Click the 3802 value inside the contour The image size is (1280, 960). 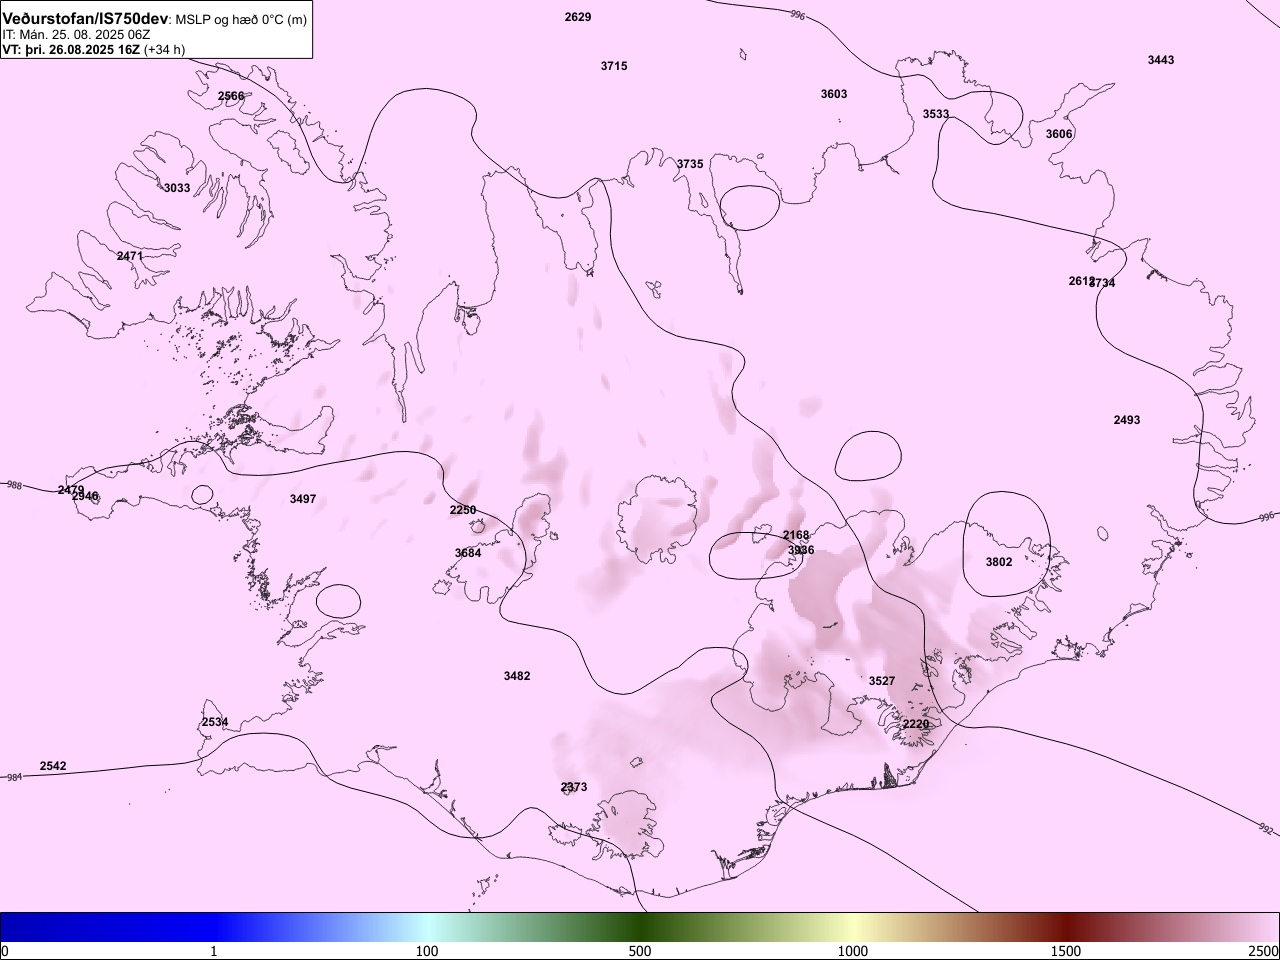tap(999, 562)
